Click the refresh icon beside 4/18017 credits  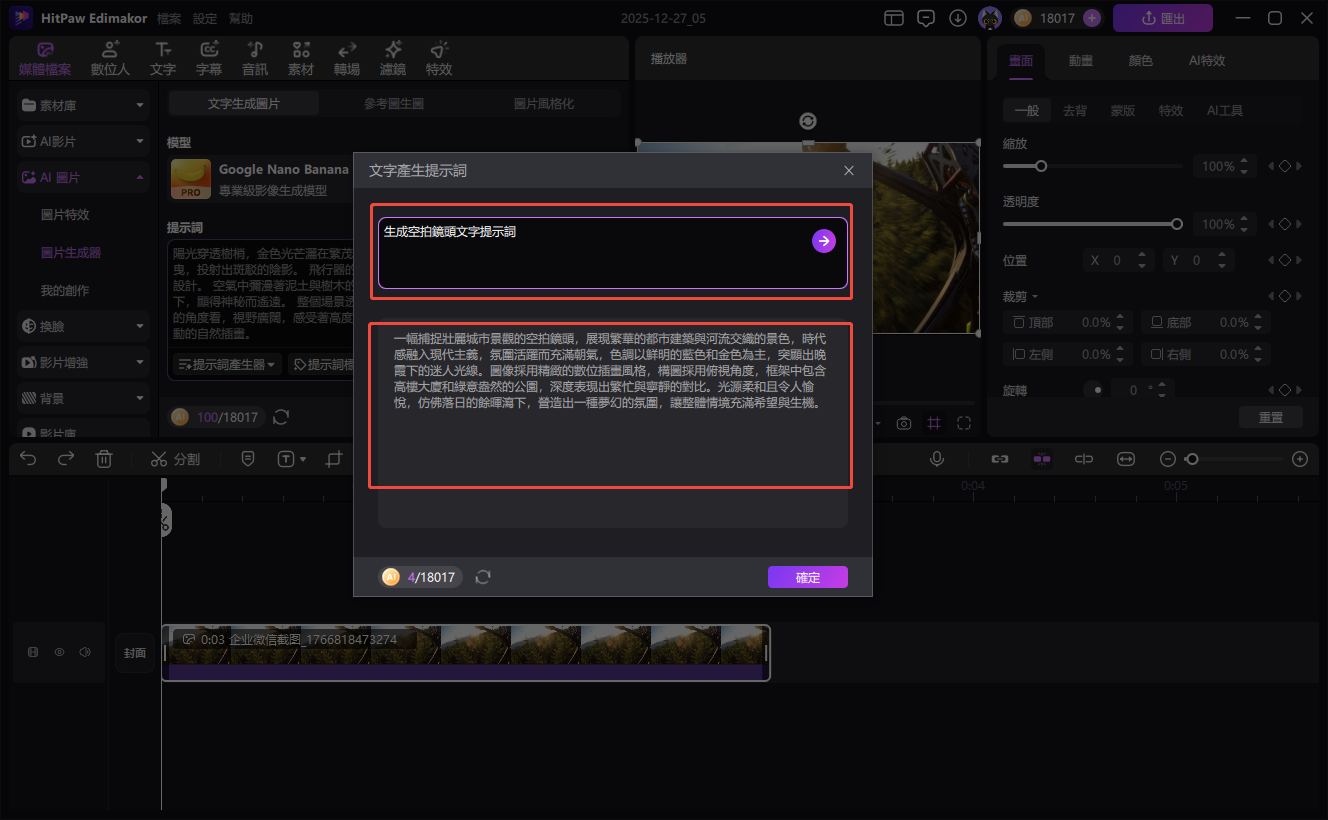483,577
